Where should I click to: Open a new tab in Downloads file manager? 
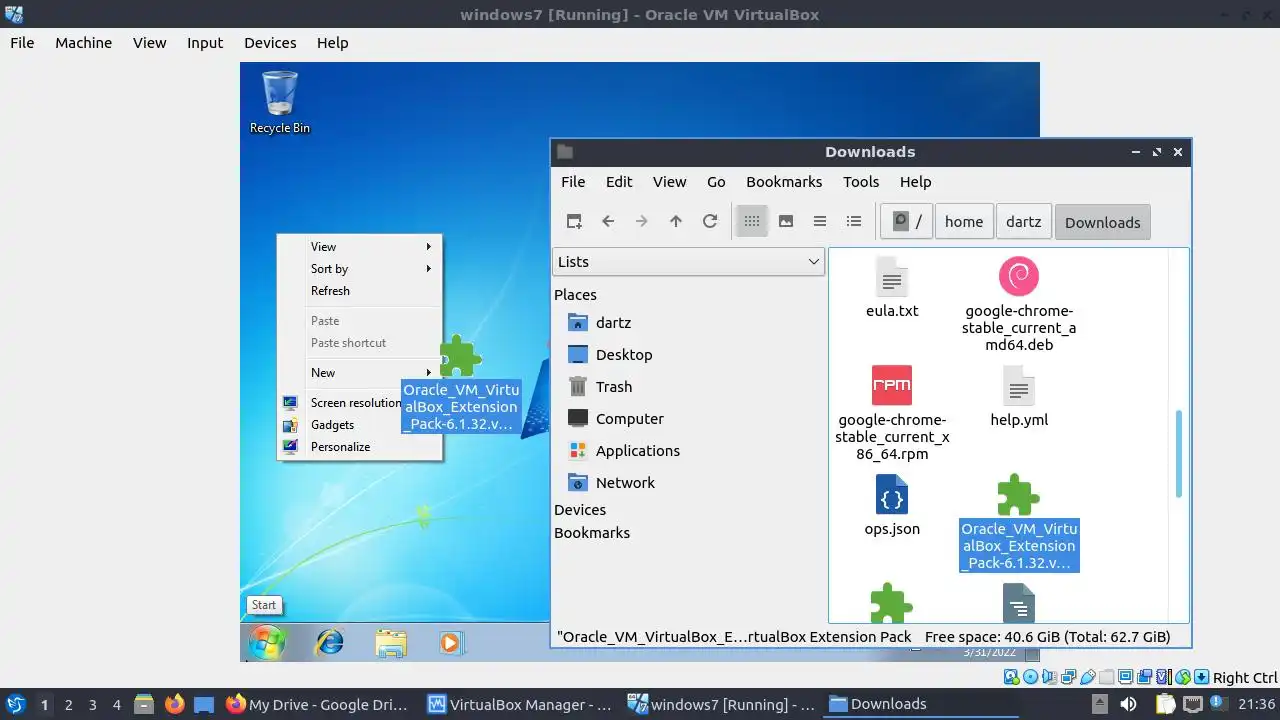(x=574, y=222)
